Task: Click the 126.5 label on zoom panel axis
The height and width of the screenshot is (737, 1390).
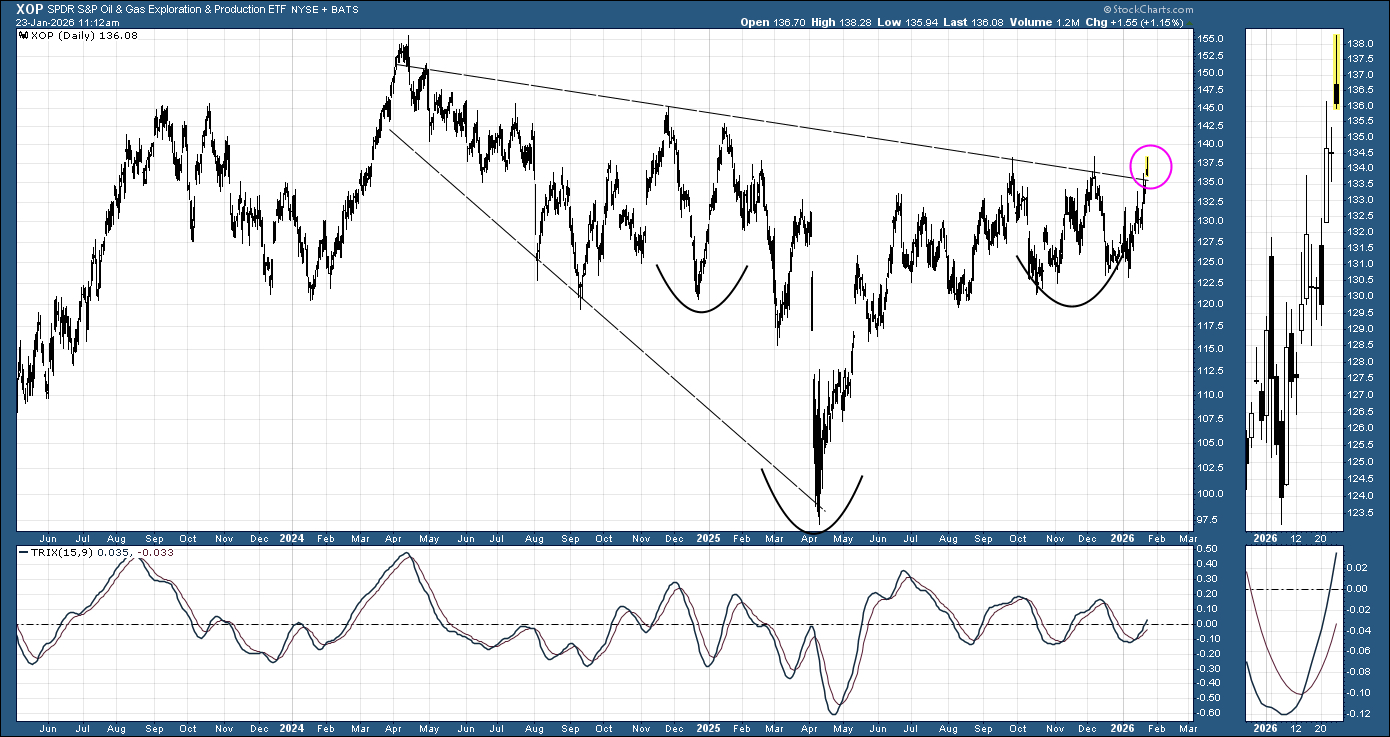Action: (1361, 411)
